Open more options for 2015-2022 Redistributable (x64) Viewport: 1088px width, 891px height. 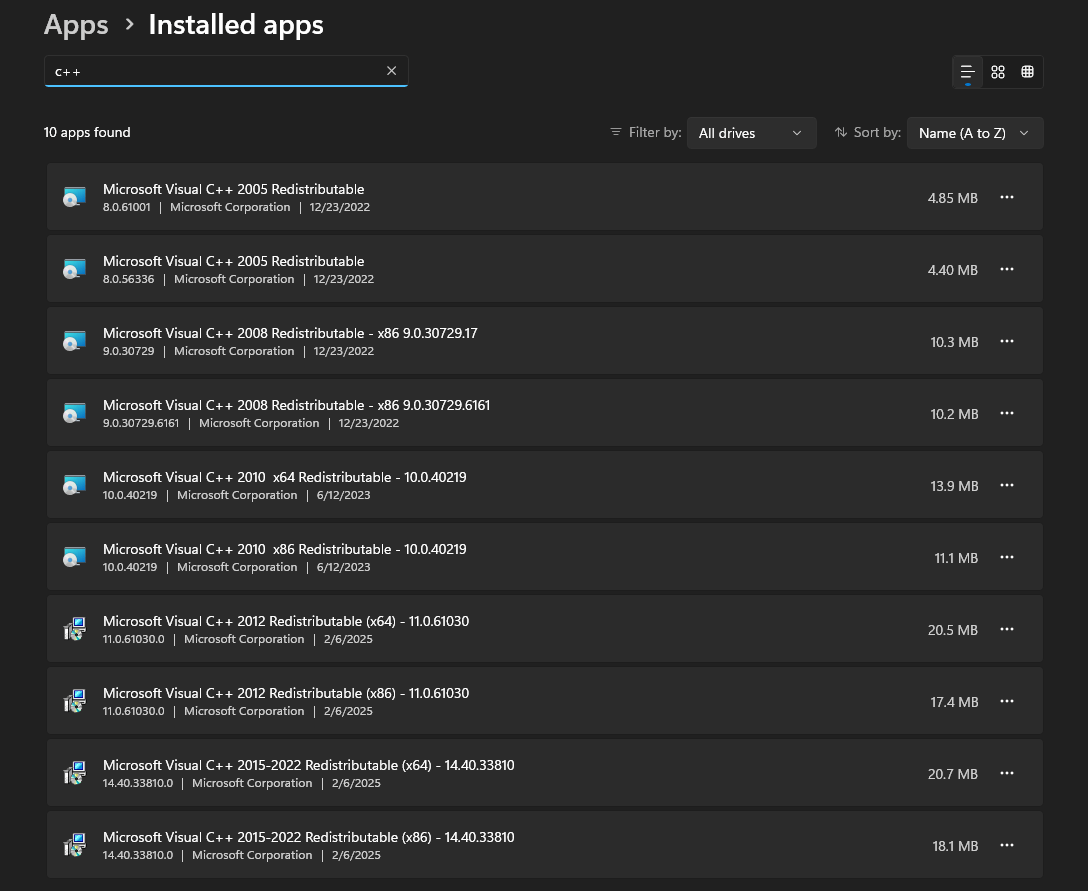point(1007,774)
